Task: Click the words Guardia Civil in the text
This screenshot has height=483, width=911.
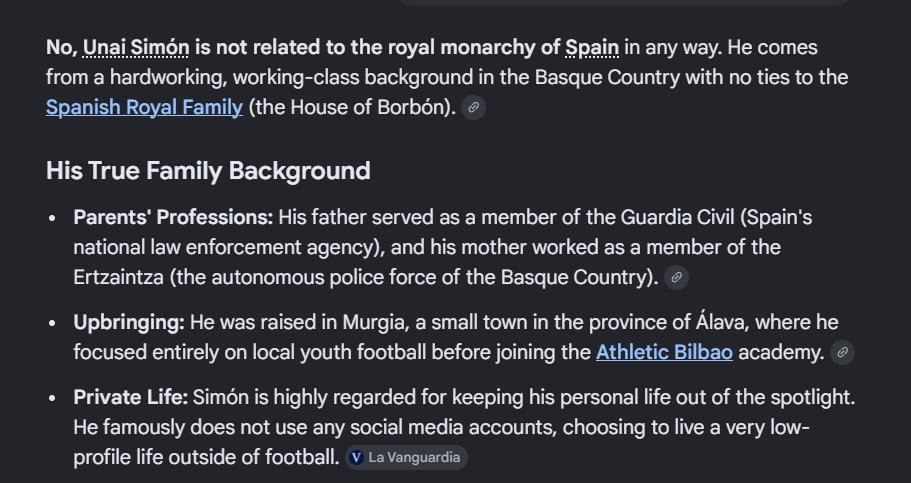Action: tap(677, 217)
